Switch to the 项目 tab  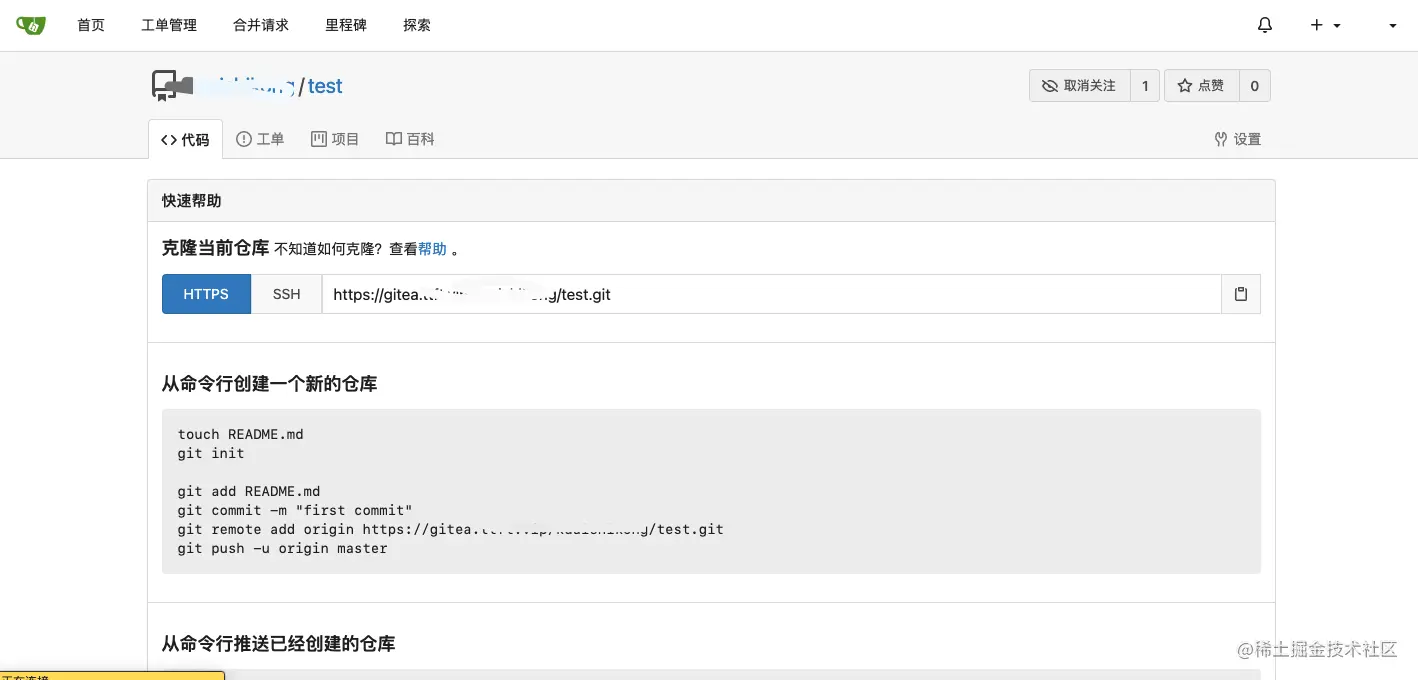pyautogui.click(x=335, y=139)
